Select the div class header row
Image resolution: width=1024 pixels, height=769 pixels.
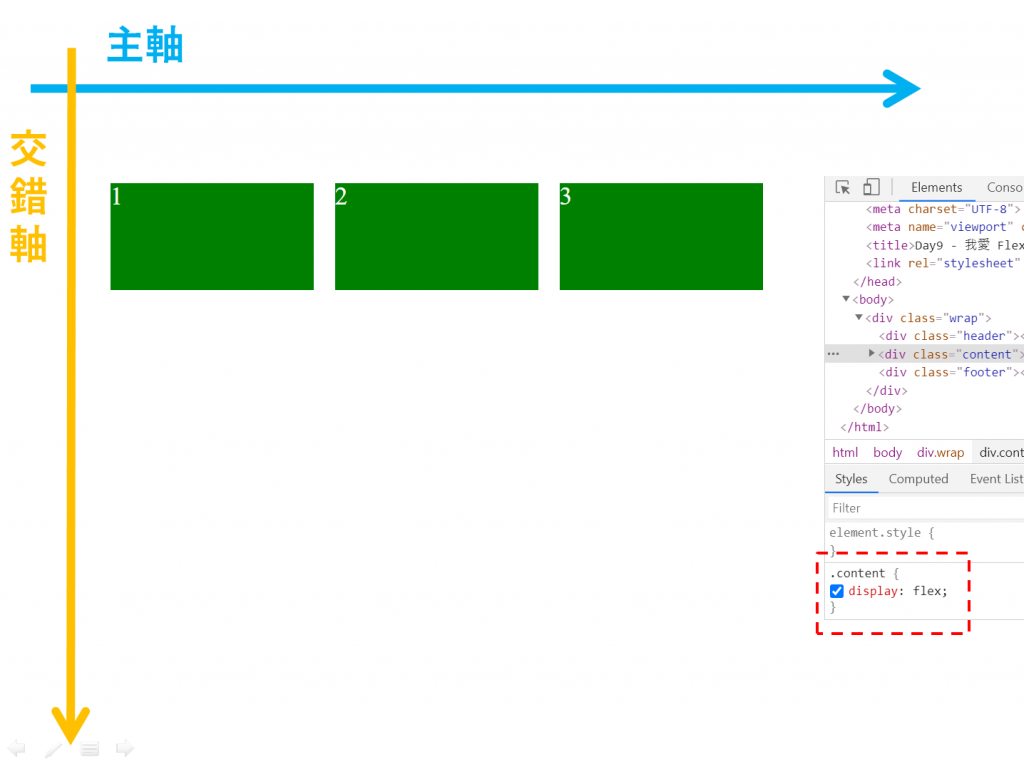tap(951, 336)
